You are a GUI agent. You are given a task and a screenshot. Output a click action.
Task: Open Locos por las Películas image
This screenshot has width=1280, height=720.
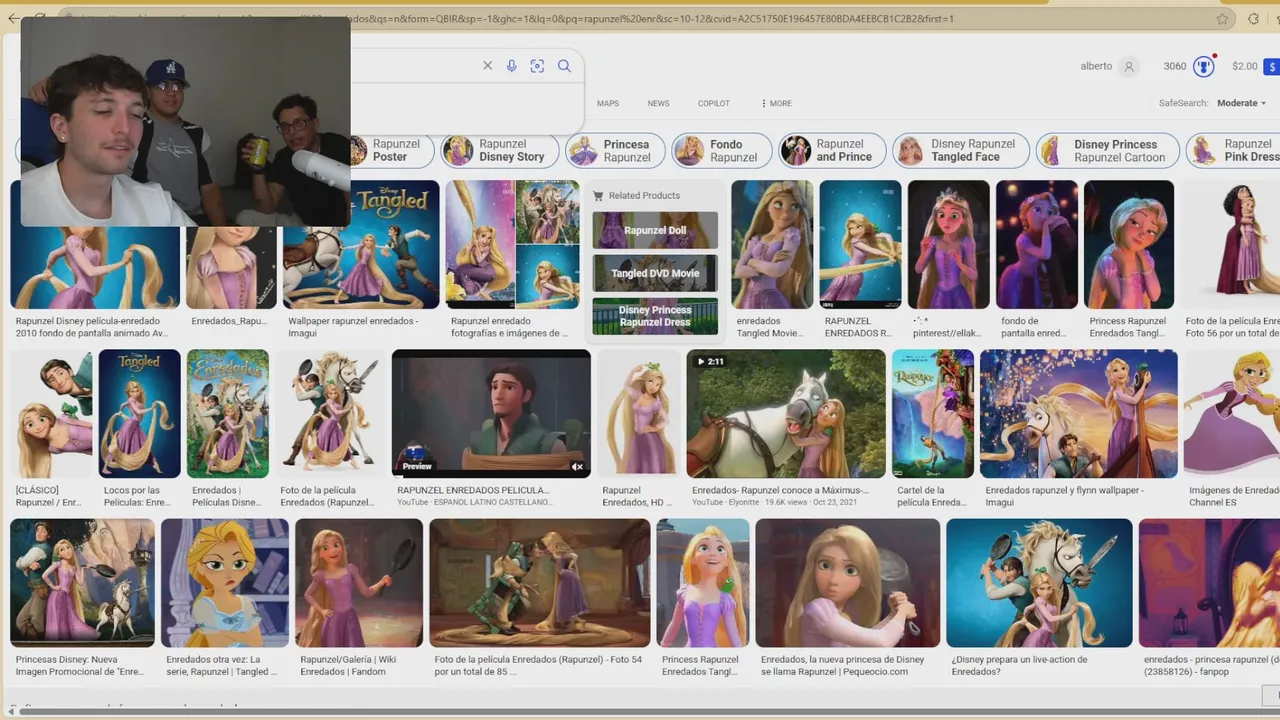(139, 414)
